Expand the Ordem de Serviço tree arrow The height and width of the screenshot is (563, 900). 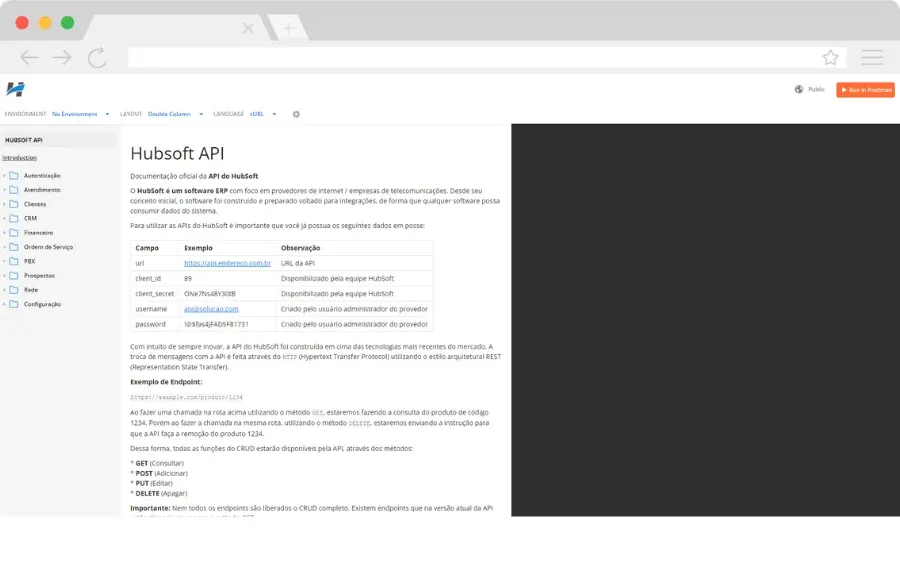click(4, 247)
